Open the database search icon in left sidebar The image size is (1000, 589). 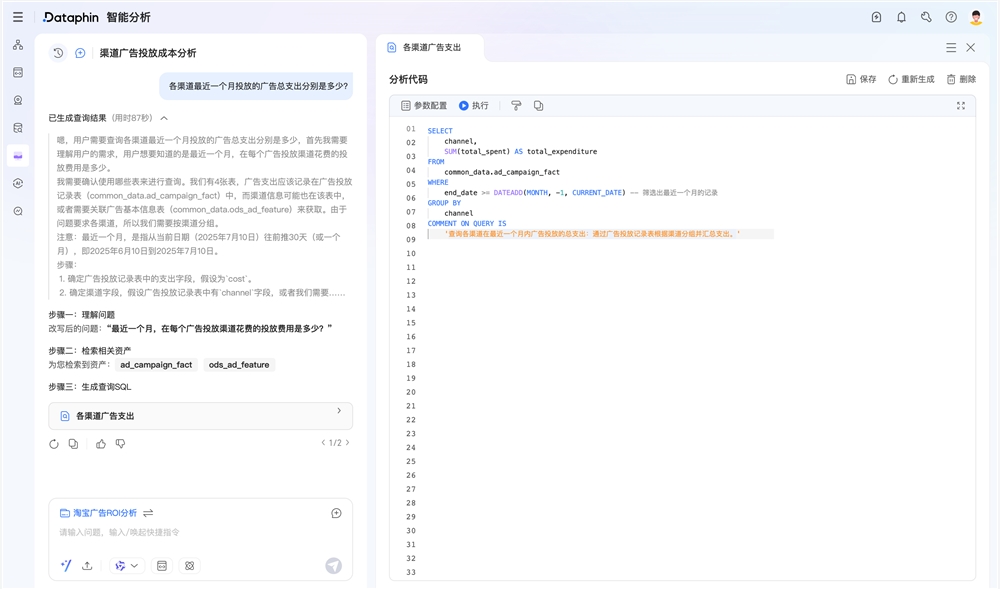pos(18,128)
